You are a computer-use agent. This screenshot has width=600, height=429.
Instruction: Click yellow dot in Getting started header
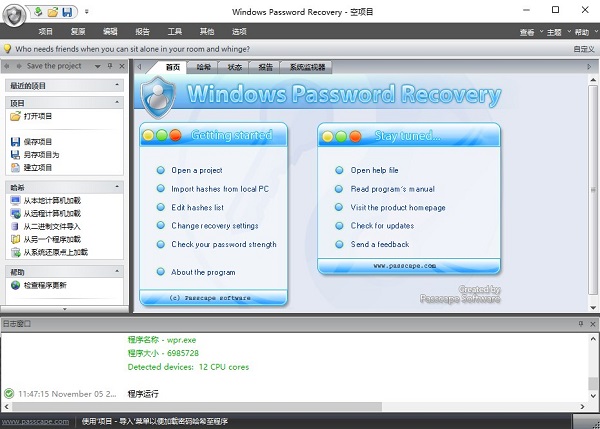point(148,135)
